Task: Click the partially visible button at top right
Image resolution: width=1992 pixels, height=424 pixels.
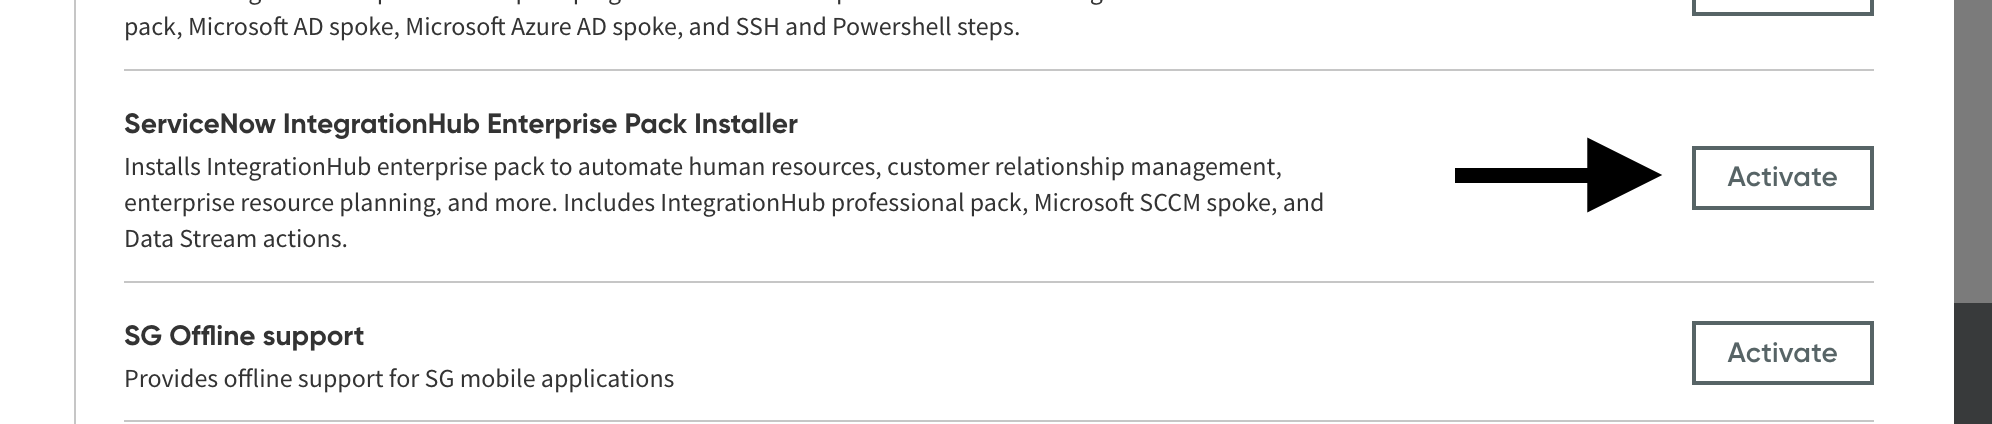Action: point(1781,6)
